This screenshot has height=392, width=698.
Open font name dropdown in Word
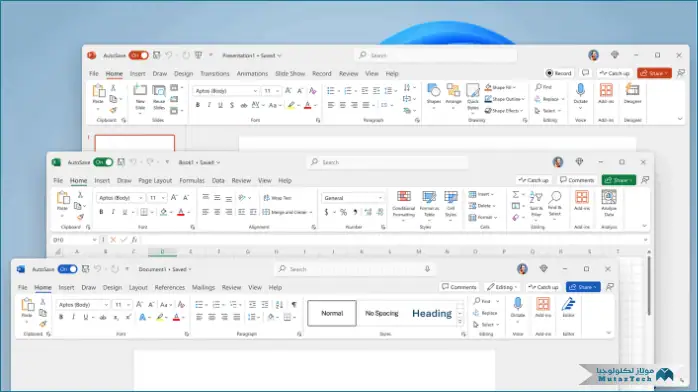106,305
